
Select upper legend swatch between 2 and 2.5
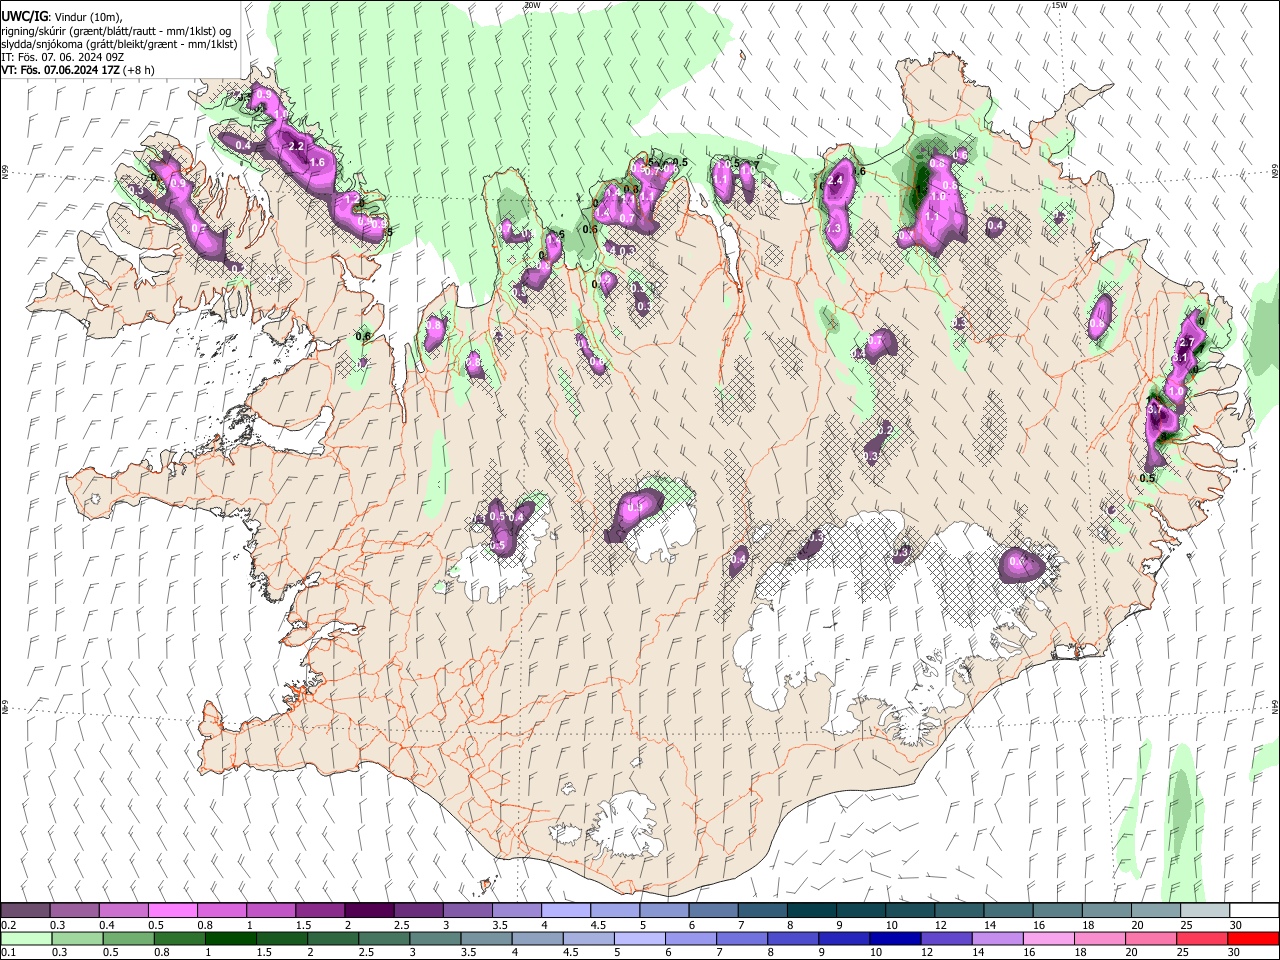tap(369, 910)
